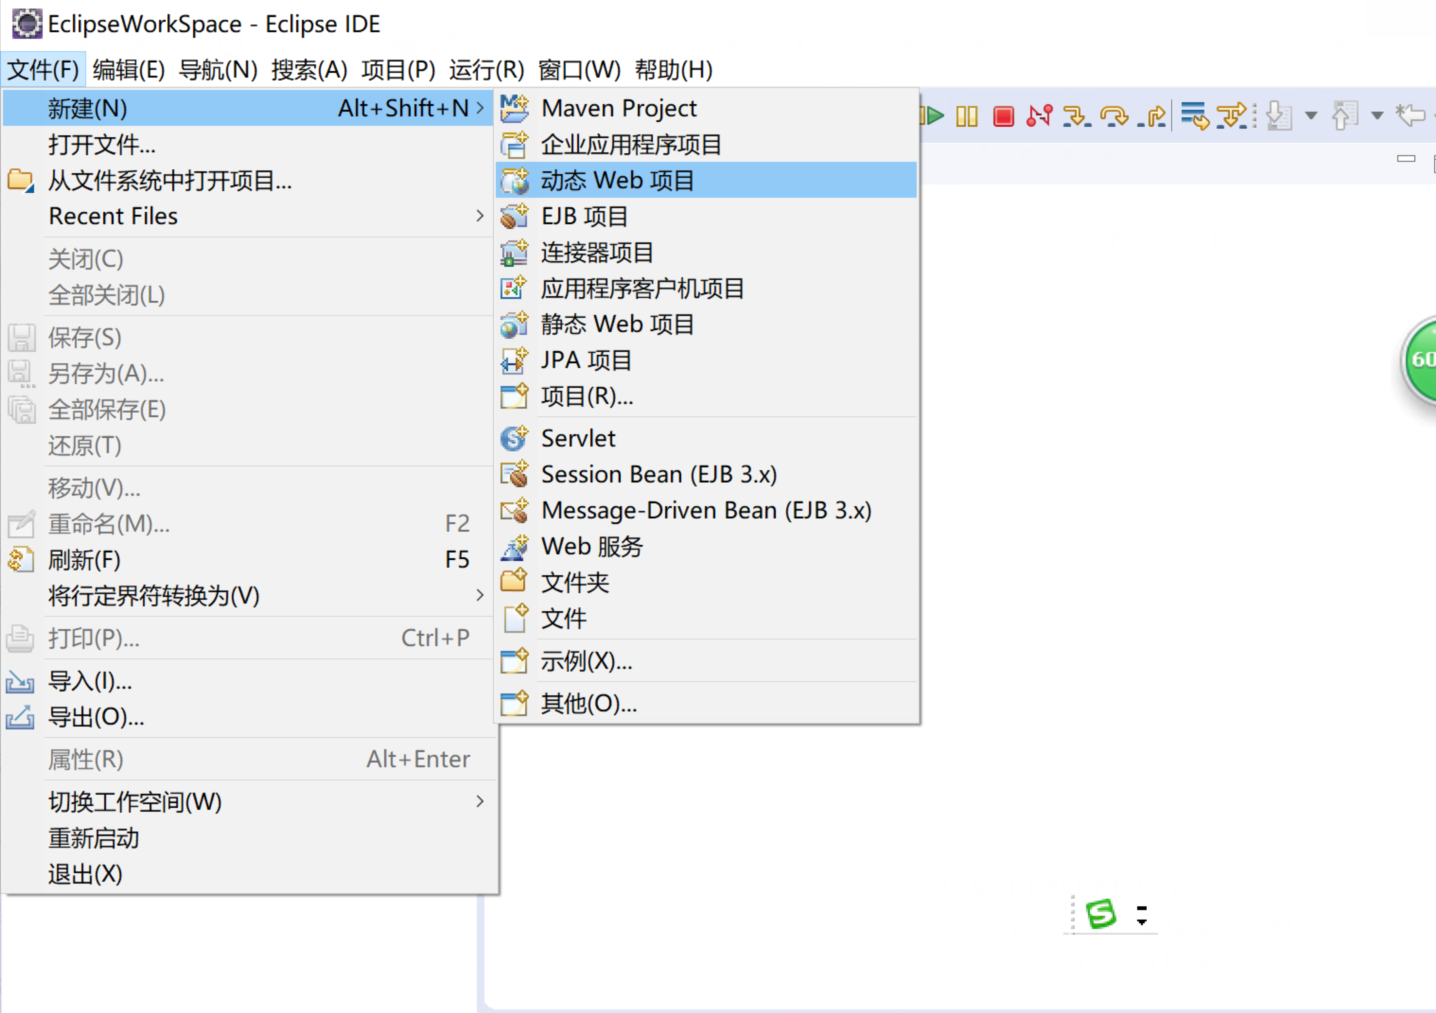Click the Disconnect debug toolbar icon
The height and width of the screenshot is (1013, 1436).
coord(1039,116)
